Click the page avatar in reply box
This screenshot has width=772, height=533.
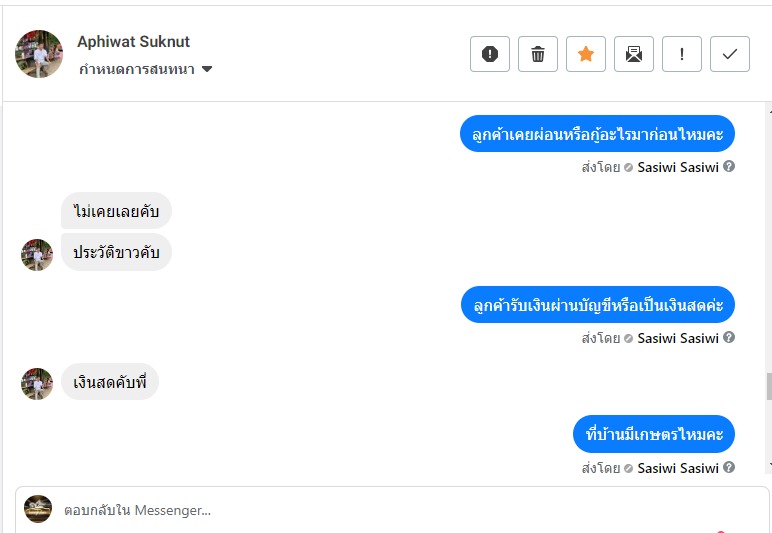tap(38, 509)
